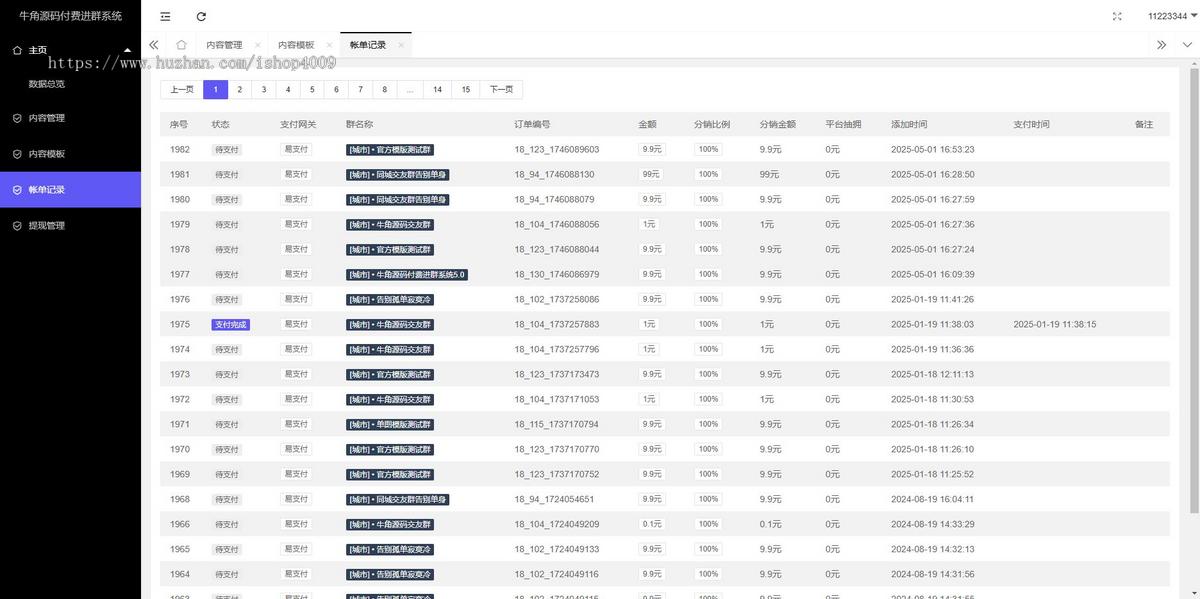The height and width of the screenshot is (599, 1200).
Task: Go to previous page 上一页
Action: click(x=182, y=89)
